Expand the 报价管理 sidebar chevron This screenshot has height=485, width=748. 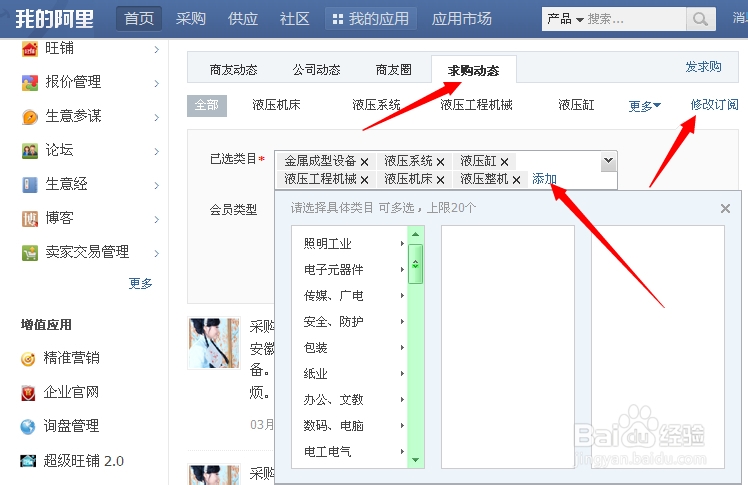pos(156,83)
